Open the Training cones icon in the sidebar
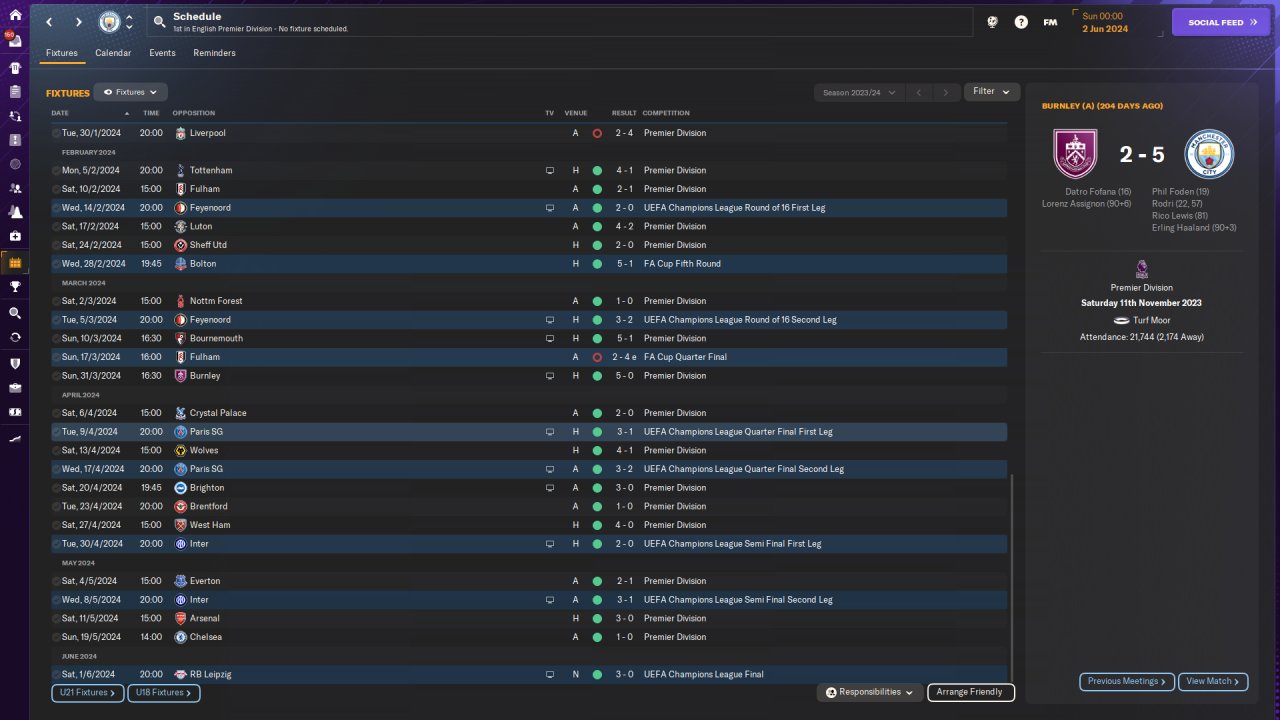 tap(15, 212)
